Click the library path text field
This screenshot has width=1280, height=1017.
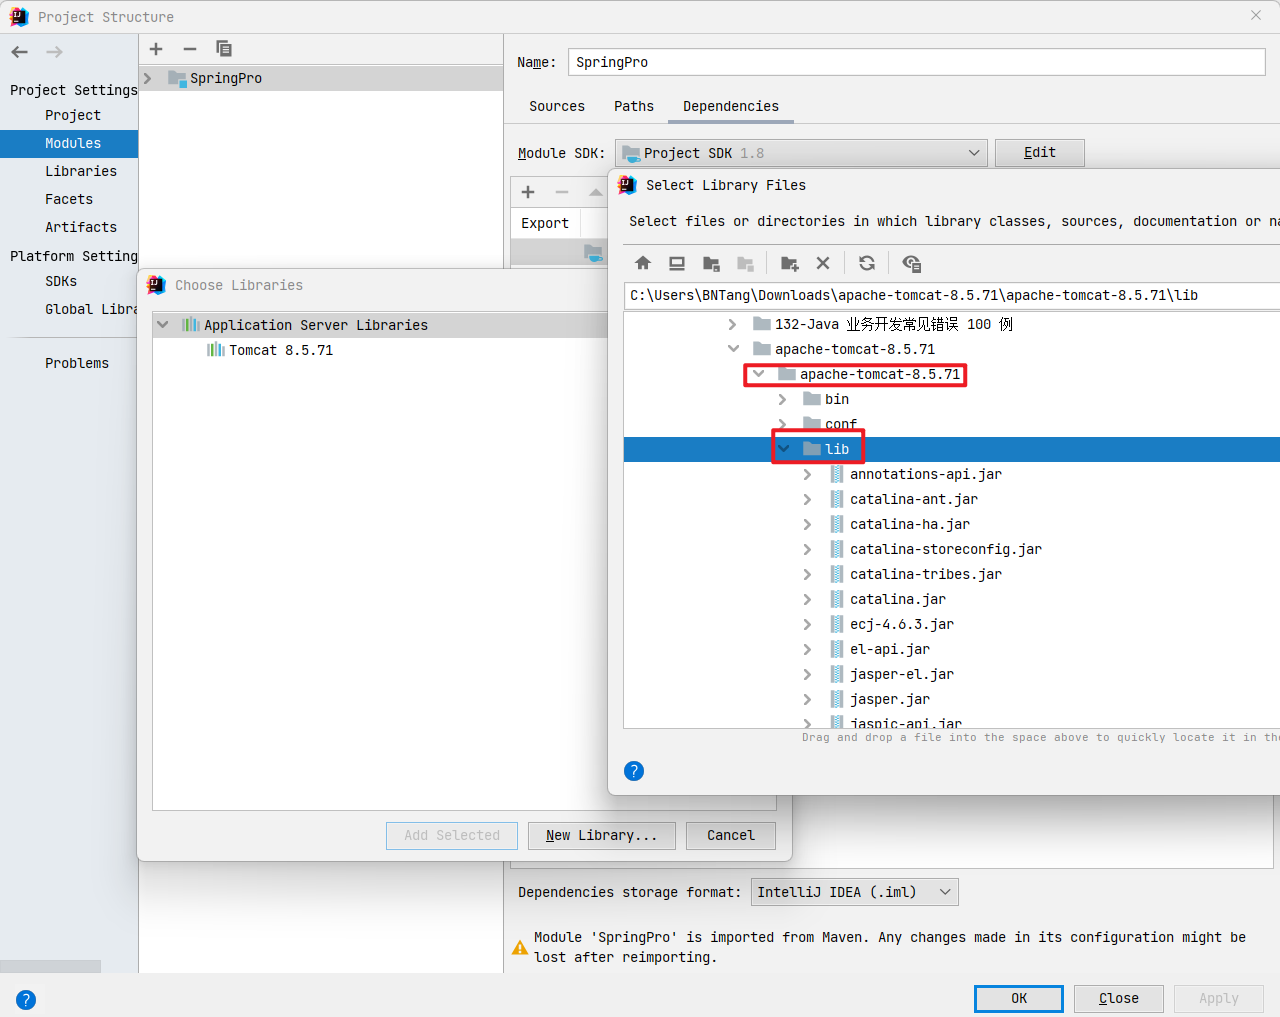952,295
